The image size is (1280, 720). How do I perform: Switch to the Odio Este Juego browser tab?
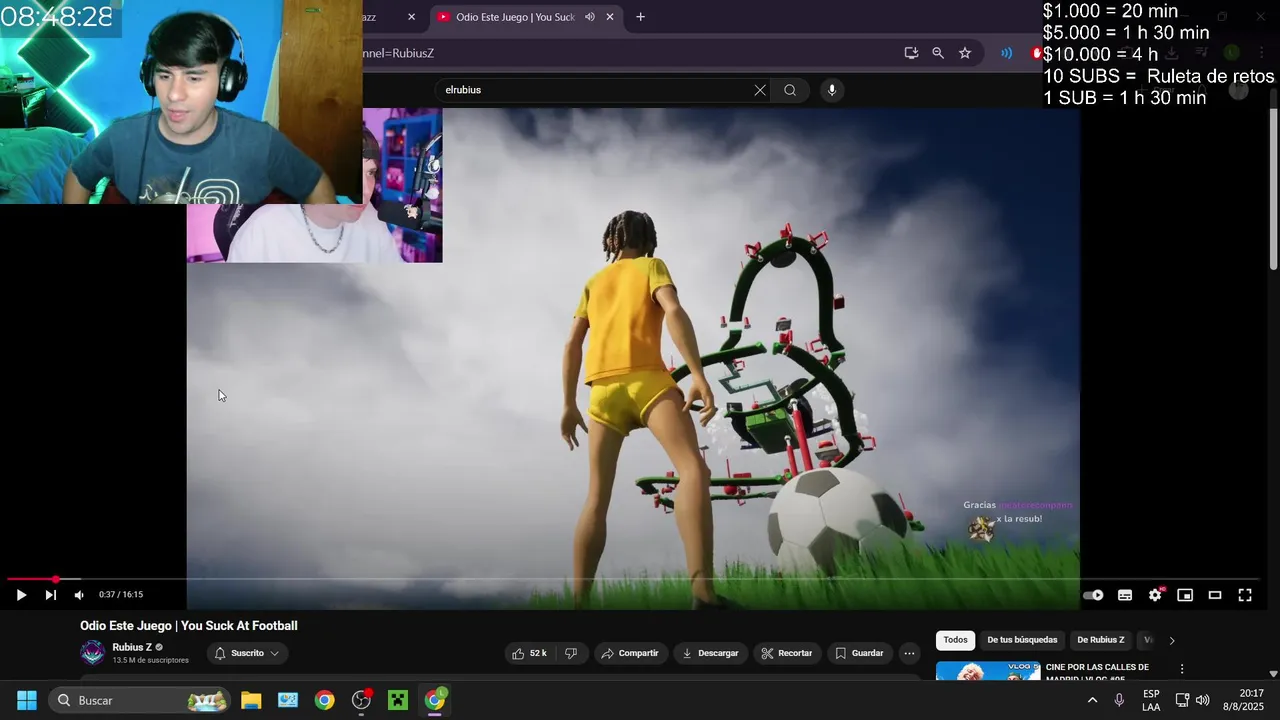[x=515, y=17]
